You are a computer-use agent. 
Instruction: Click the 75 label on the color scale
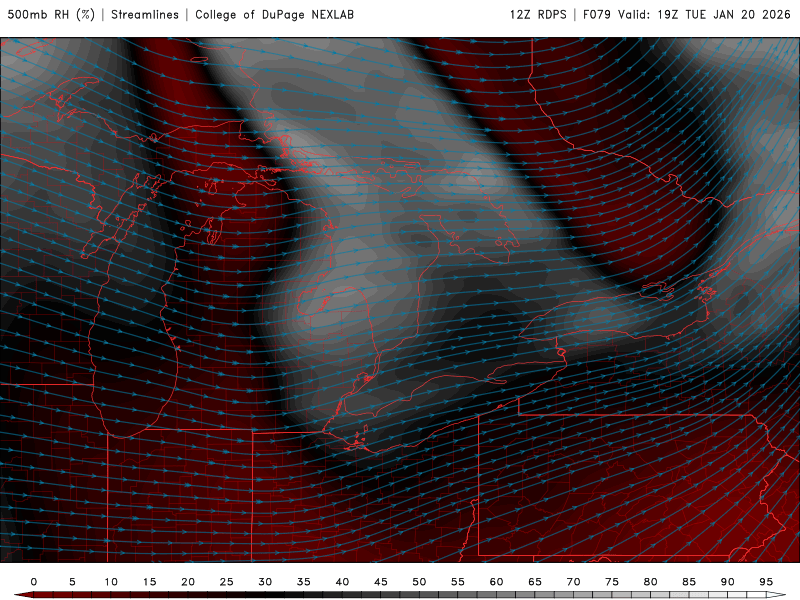click(612, 582)
